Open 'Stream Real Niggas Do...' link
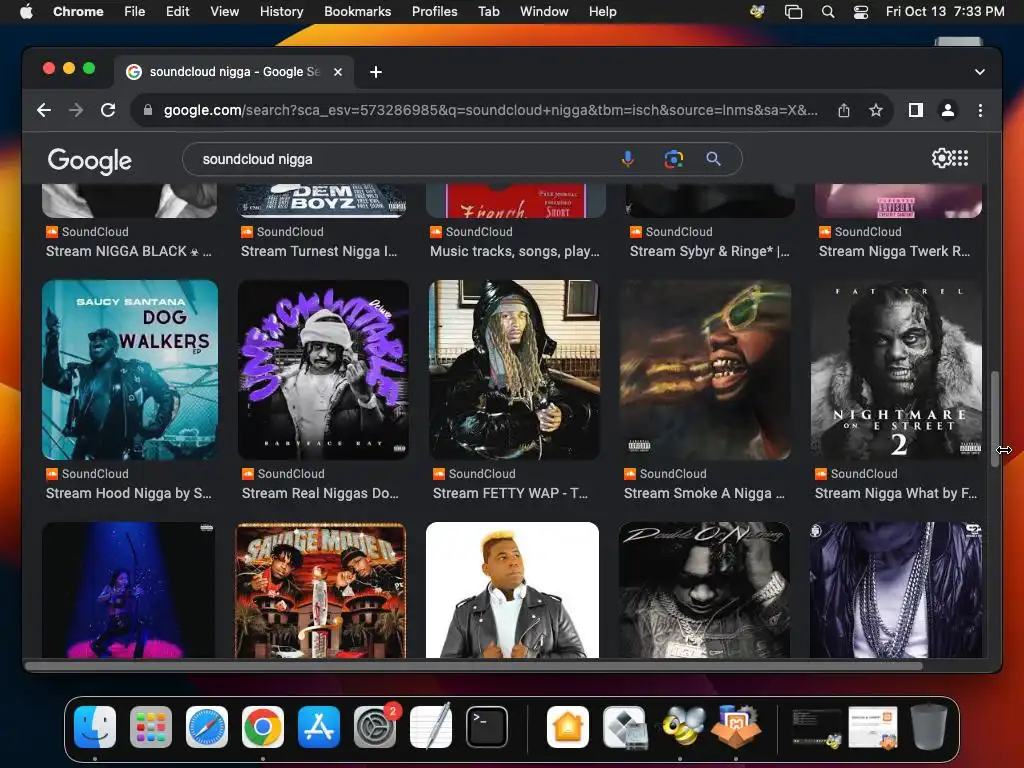Image resolution: width=1024 pixels, height=768 pixels. pos(320,493)
